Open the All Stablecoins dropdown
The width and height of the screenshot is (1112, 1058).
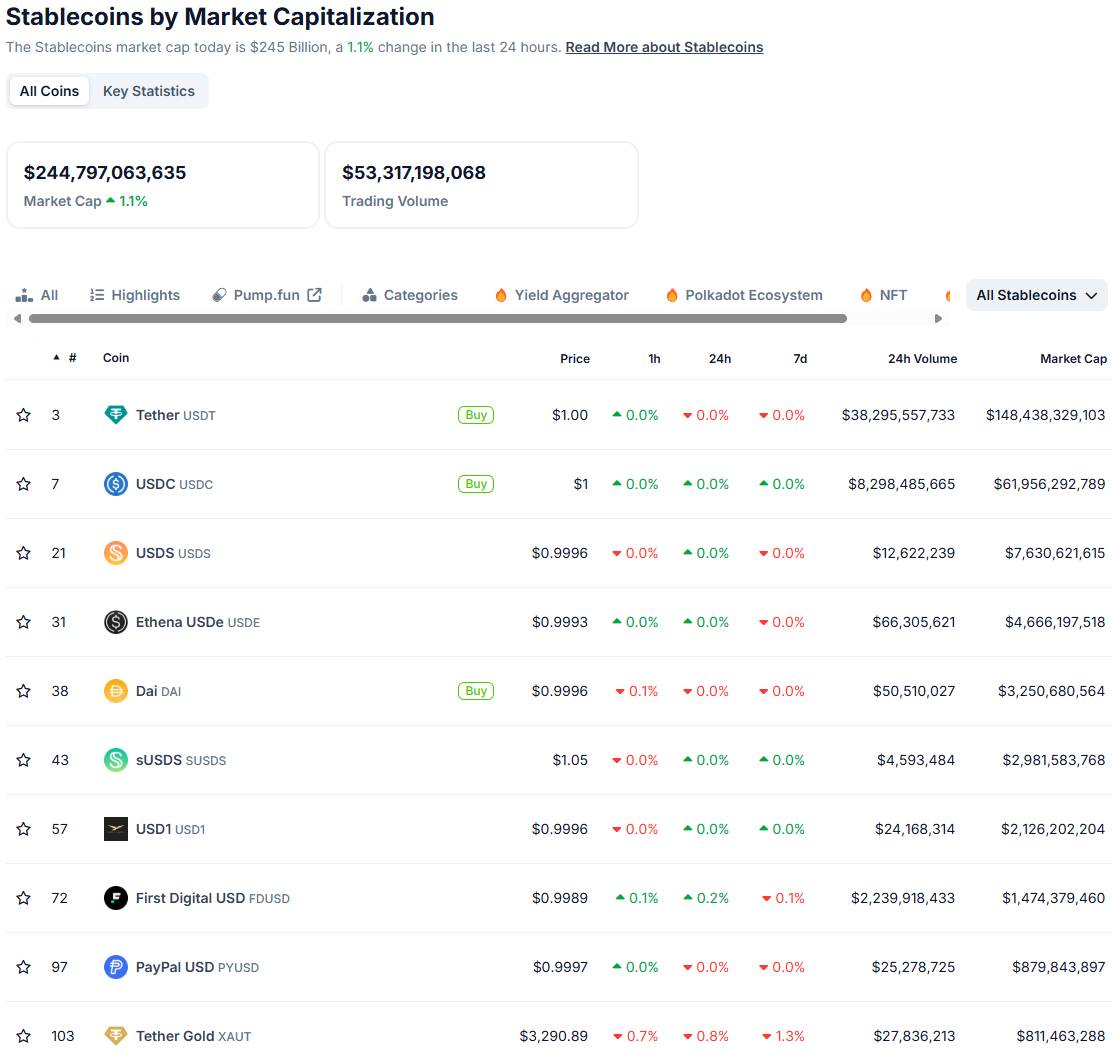point(1036,295)
